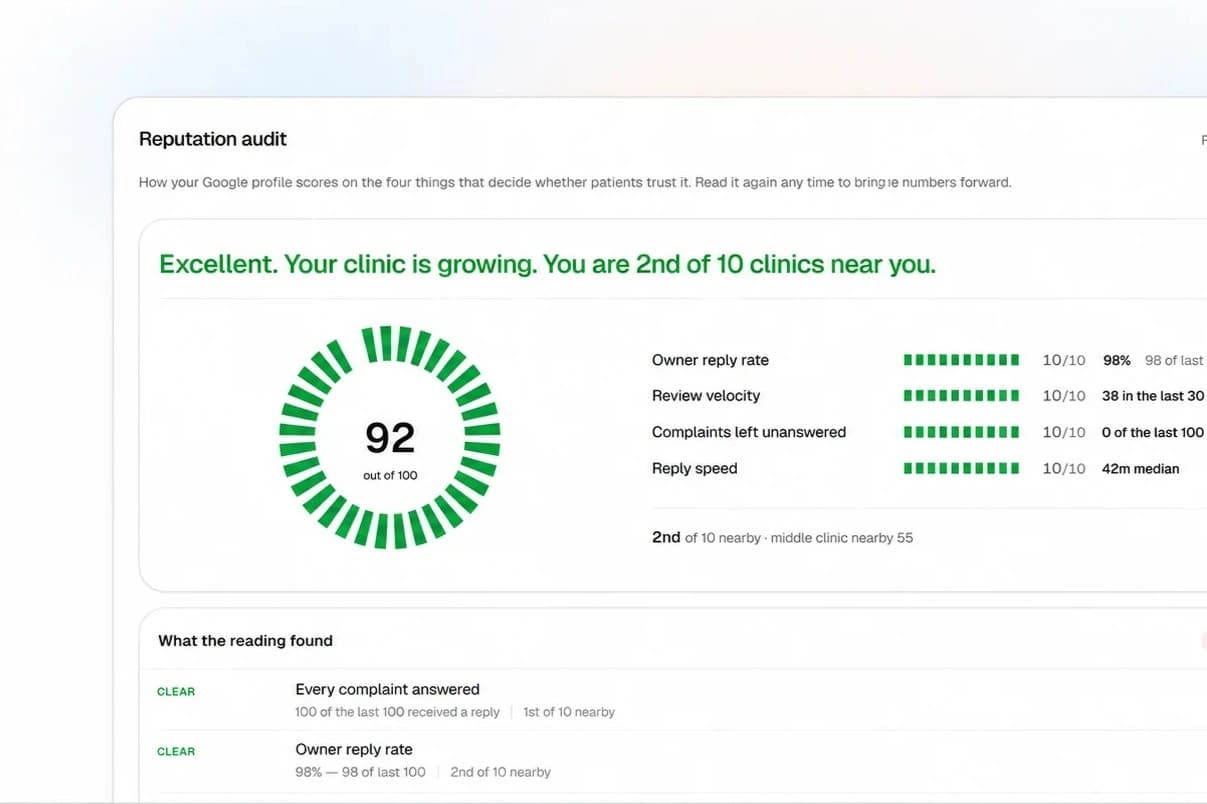The height and width of the screenshot is (804, 1207).
Task: Click the '38 in the last 30' value
Action: point(1153,396)
